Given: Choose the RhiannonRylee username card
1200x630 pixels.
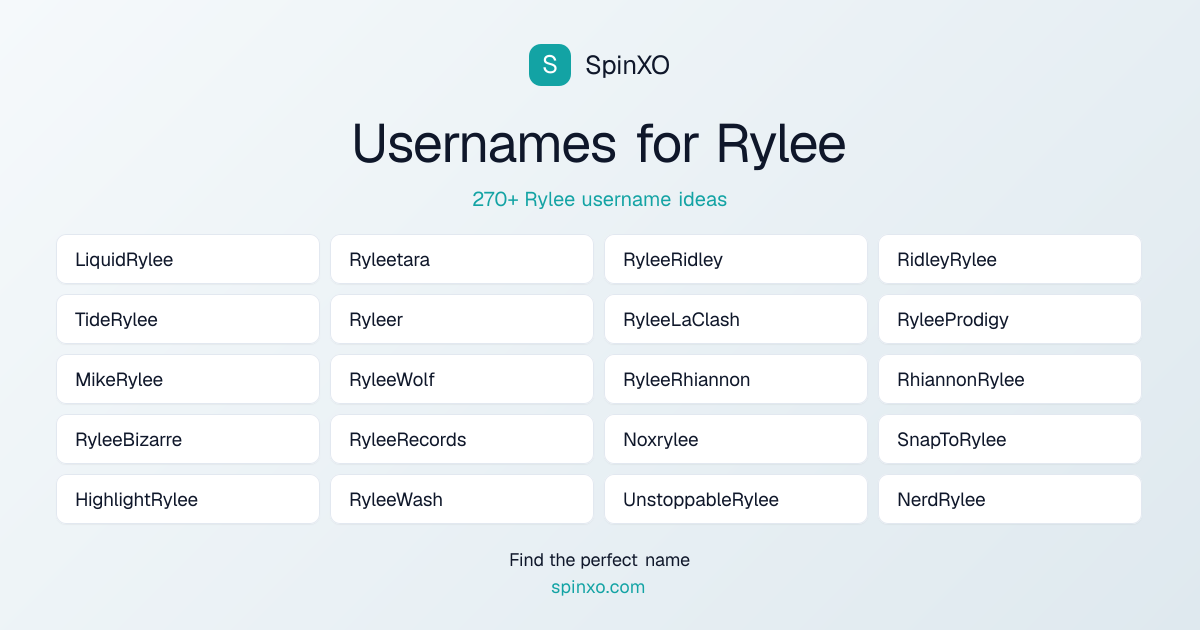Looking at the screenshot, I should point(1010,379).
